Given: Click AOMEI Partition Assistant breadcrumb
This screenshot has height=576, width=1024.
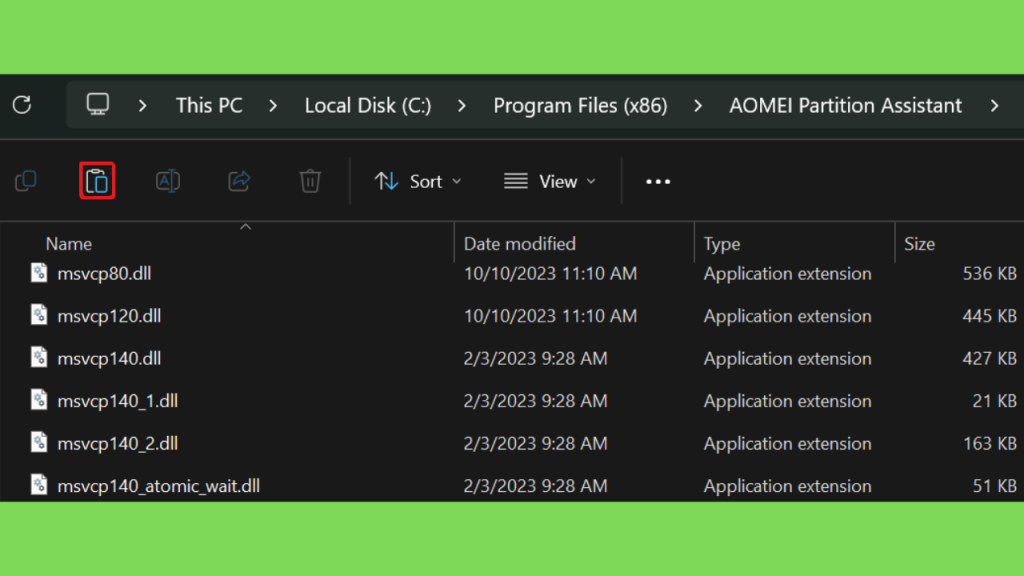Looking at the screenshot, I should 845,105.
